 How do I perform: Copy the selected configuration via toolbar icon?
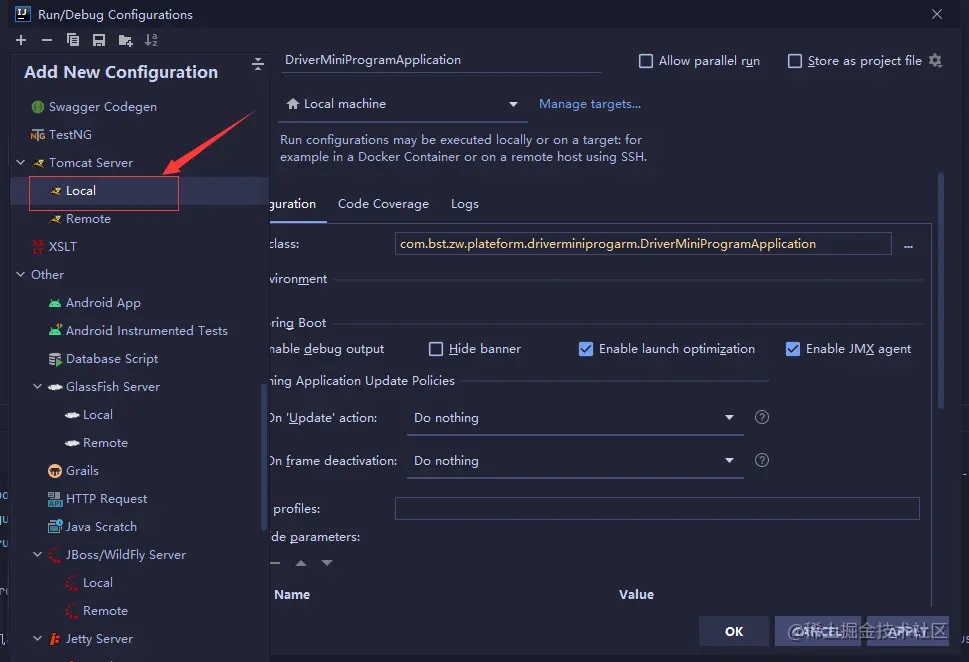click(x=73, y=40)
